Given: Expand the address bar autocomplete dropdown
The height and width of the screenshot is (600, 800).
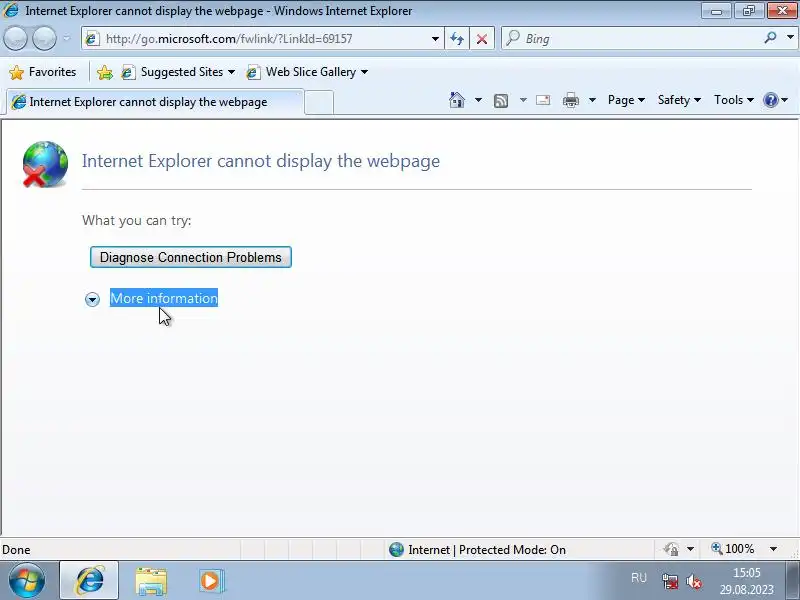Looking at the screenshot, I should click(435, 39).
